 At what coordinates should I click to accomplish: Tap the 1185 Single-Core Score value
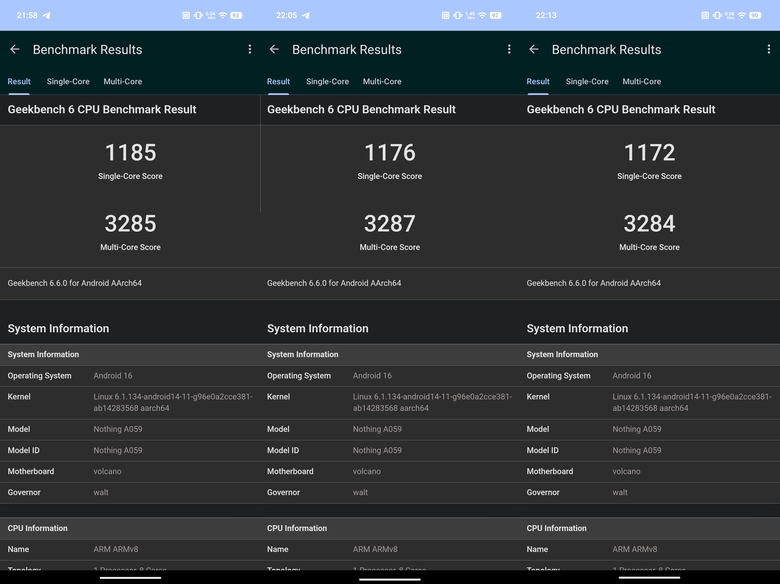tap(130, 152)
